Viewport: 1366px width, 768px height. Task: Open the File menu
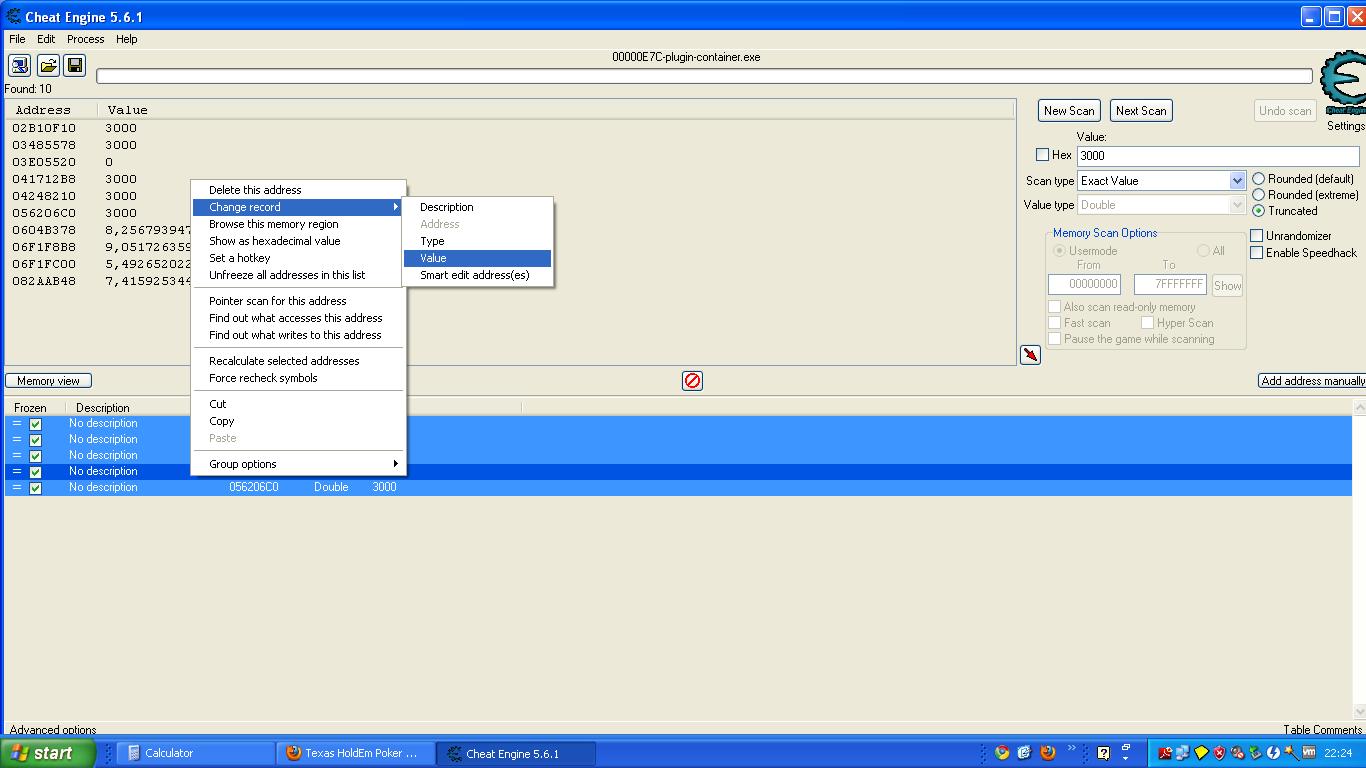17,39
